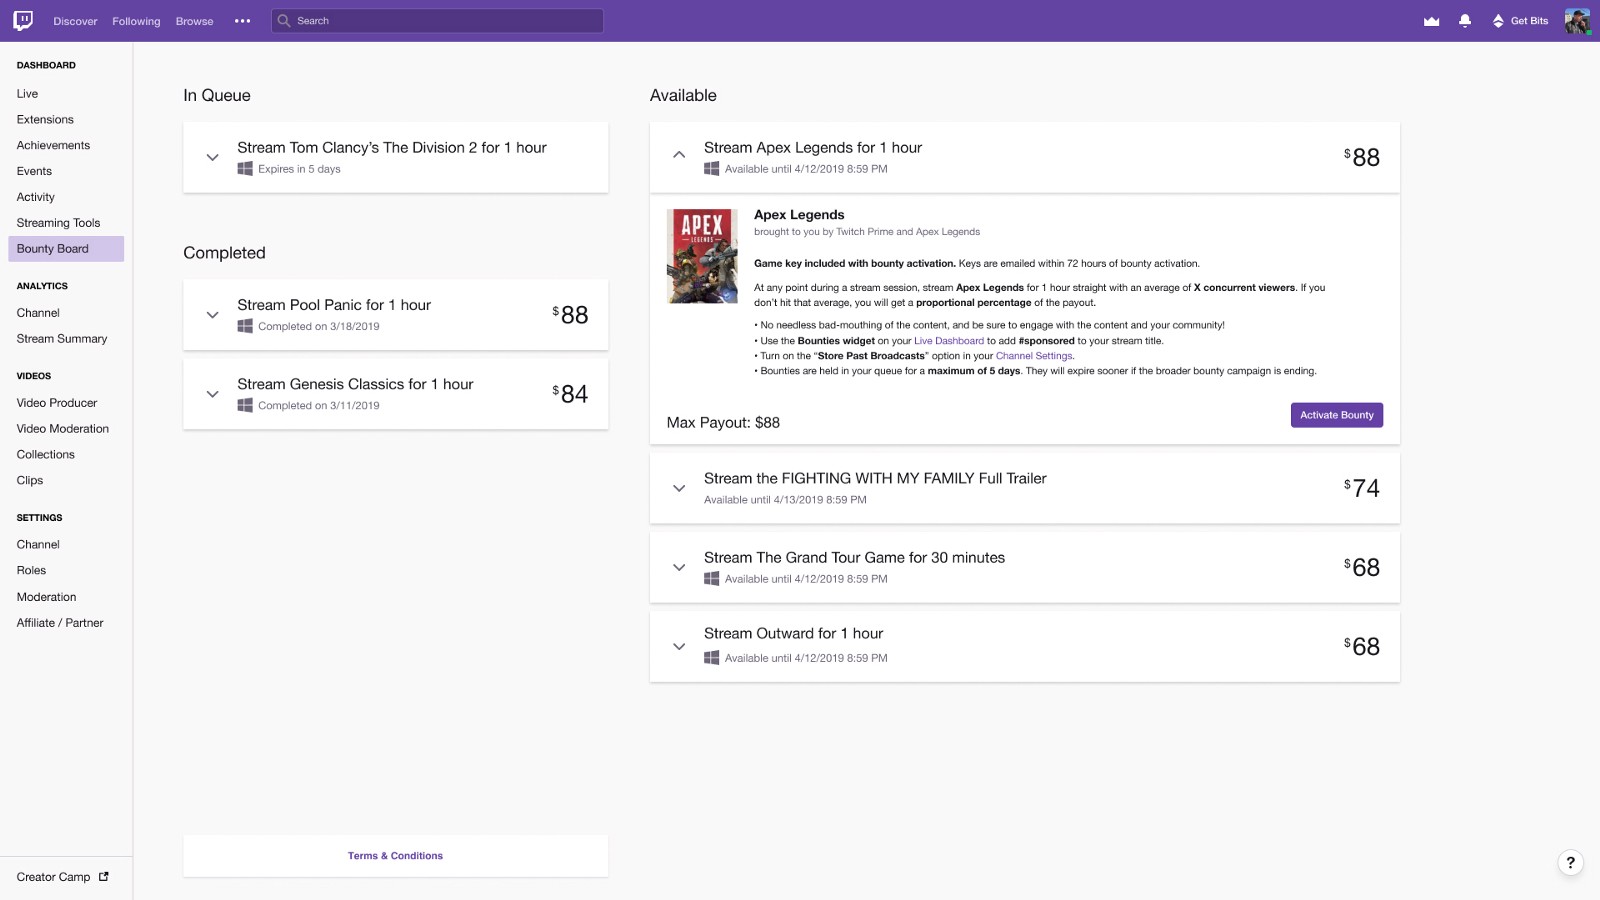Click Windows icon on Division 2 bounty

tap(245, 169)
